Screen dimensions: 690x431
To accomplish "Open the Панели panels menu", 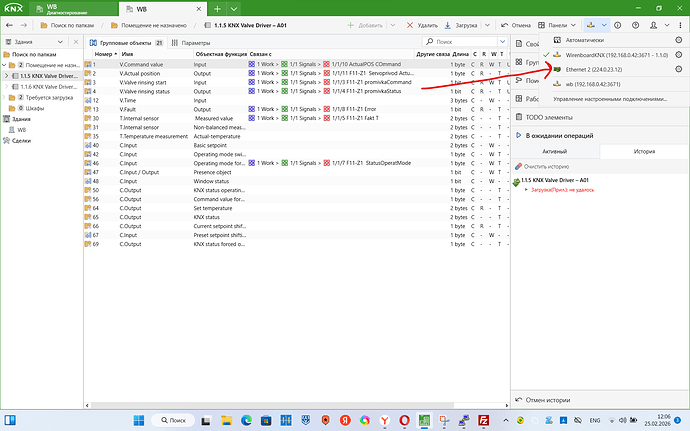I will pyautogui.click(x=557, y=26).
